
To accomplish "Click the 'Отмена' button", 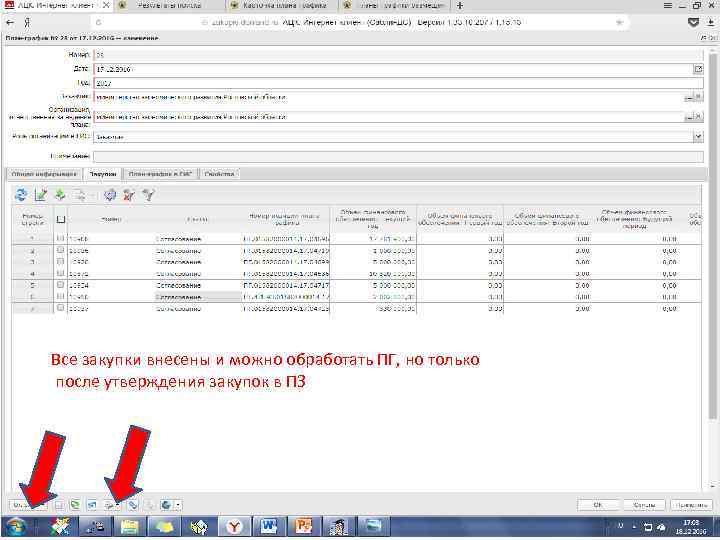I will 644,505.
